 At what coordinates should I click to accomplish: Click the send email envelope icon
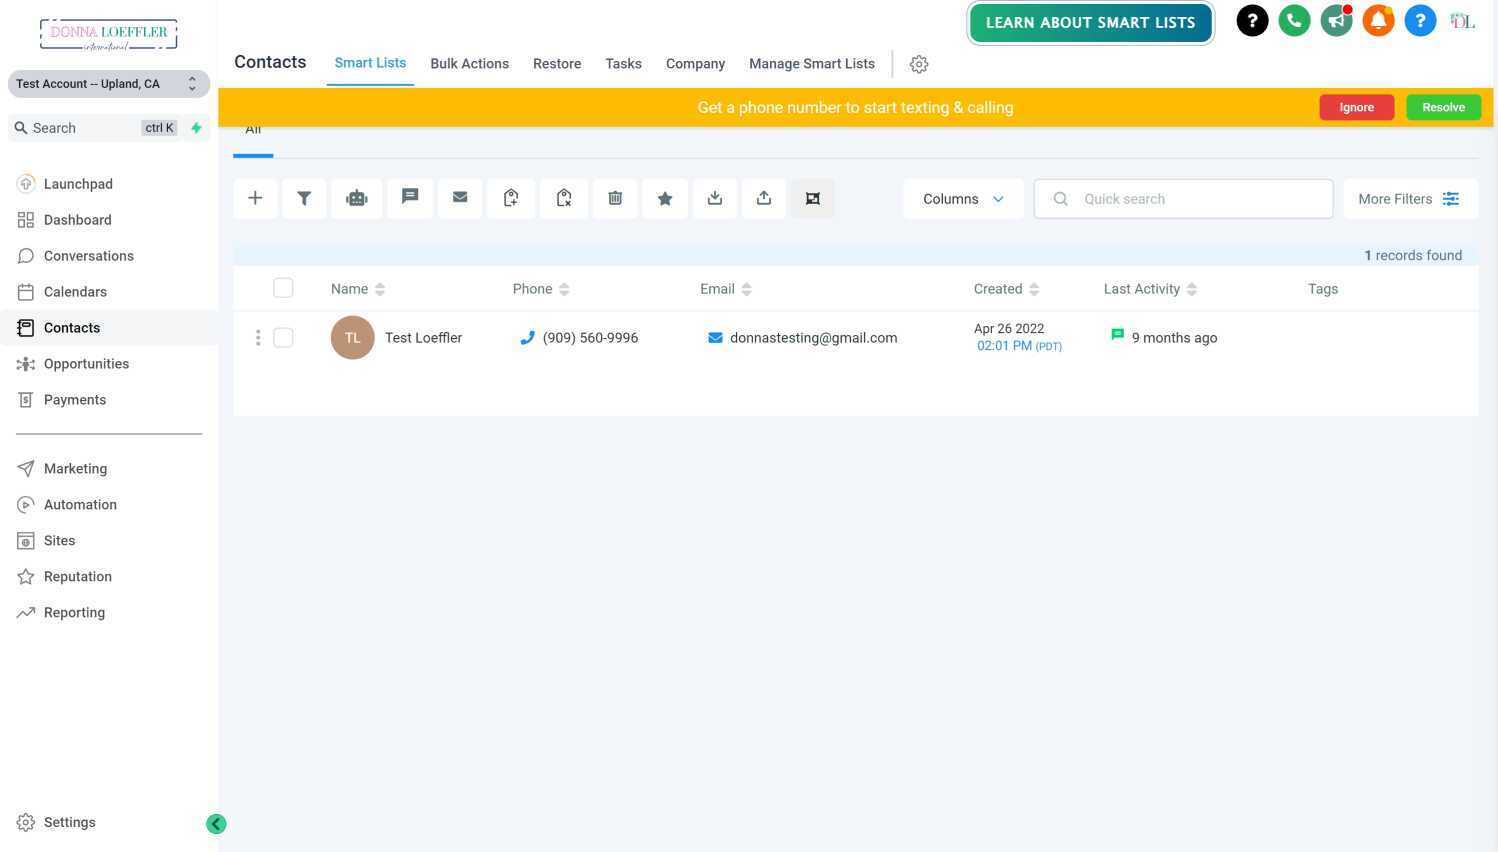coord(460,198)
